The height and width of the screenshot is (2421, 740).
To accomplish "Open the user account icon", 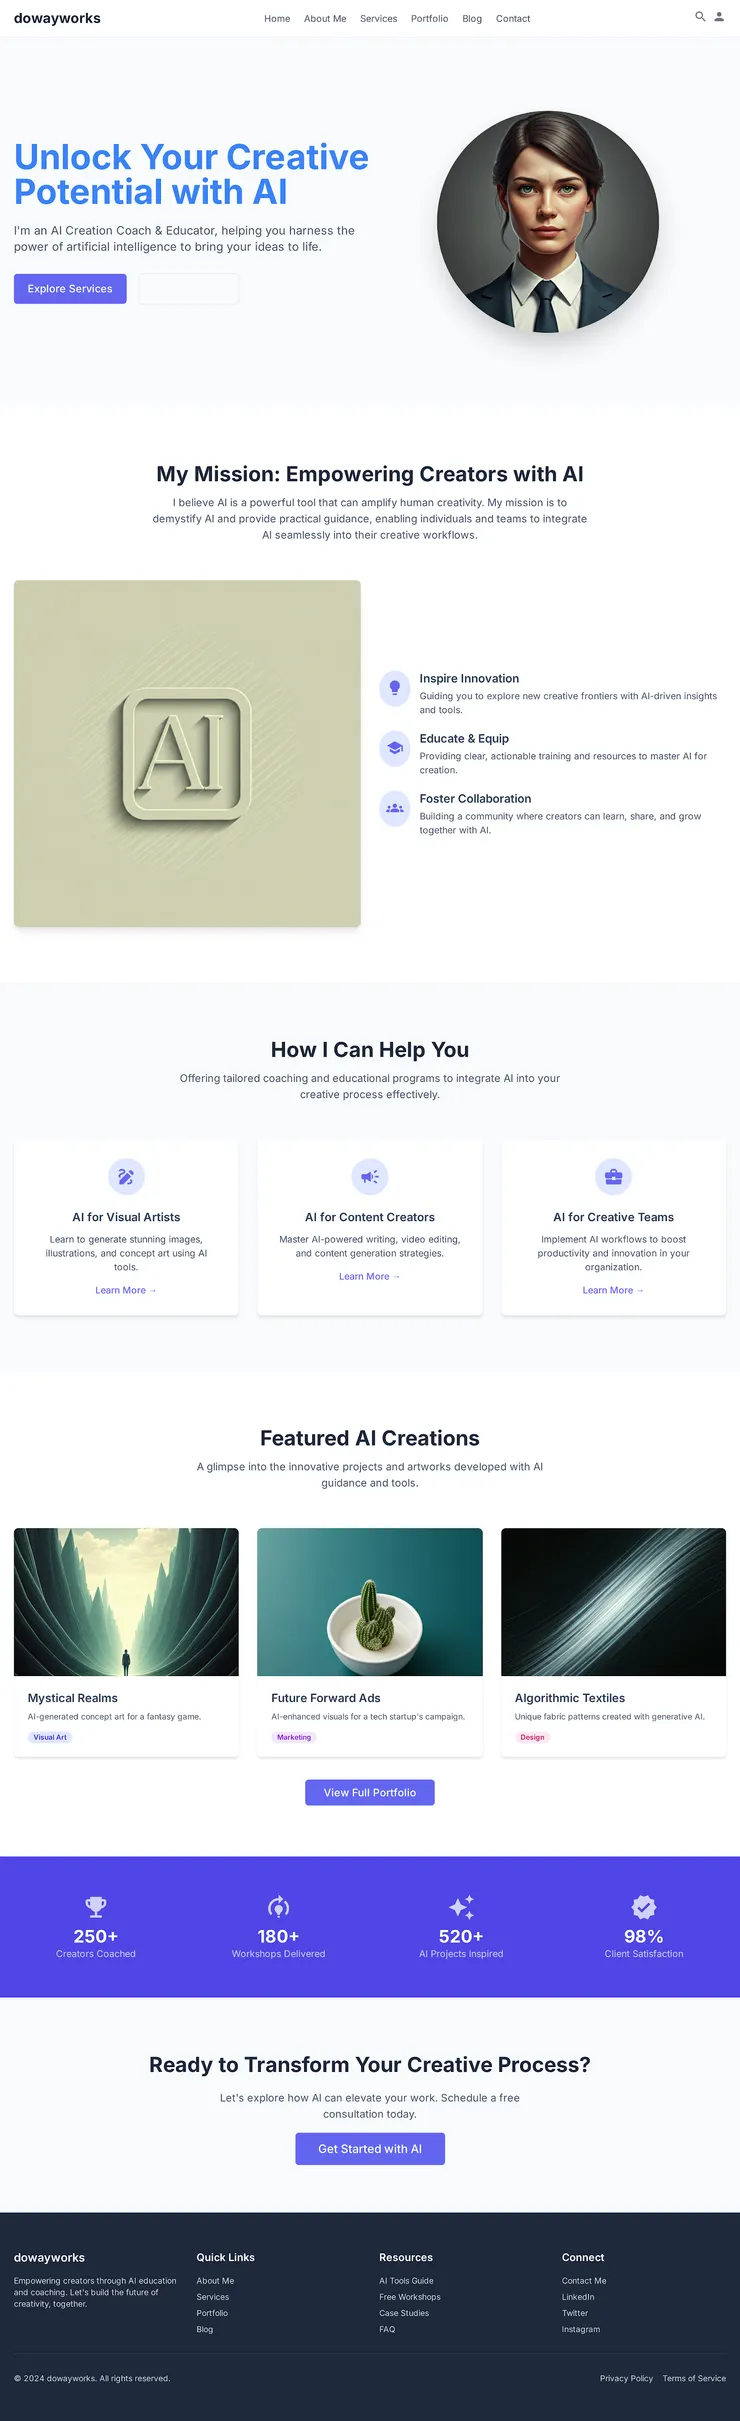I will pos(719,17).
